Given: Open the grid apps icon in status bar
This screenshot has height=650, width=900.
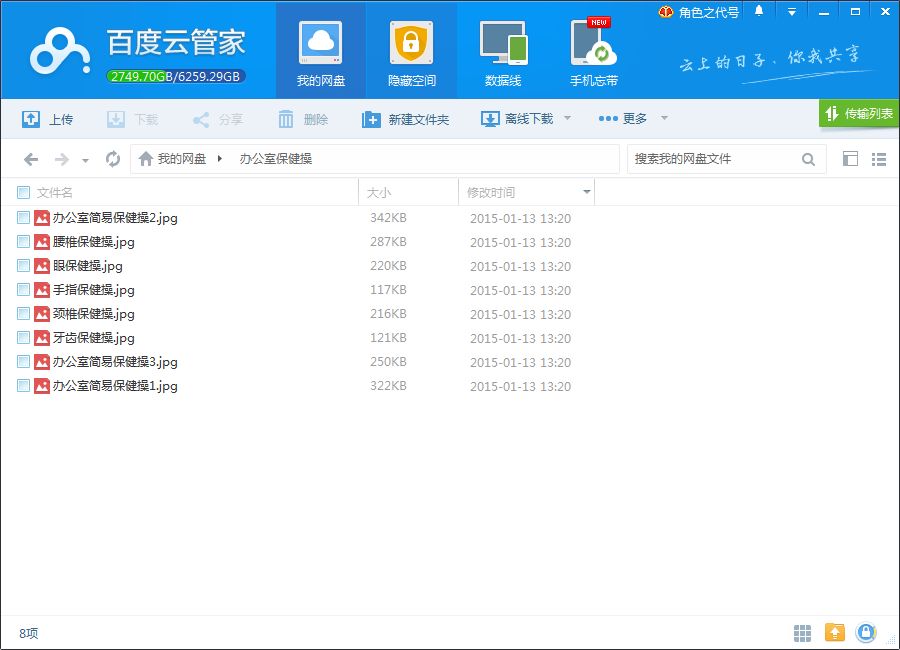Looking at the screenshot, I should point(802,632).
